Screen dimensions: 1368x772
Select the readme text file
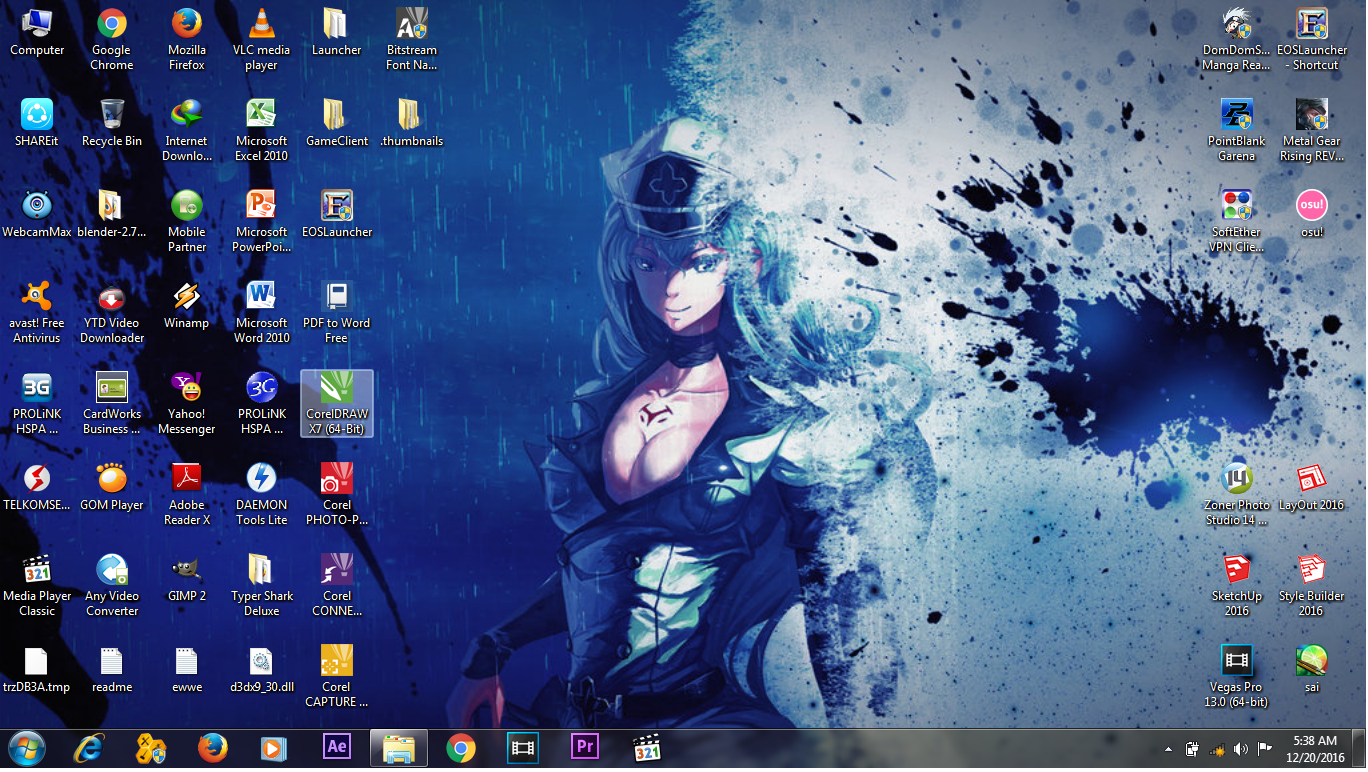(x=112, y=669)
